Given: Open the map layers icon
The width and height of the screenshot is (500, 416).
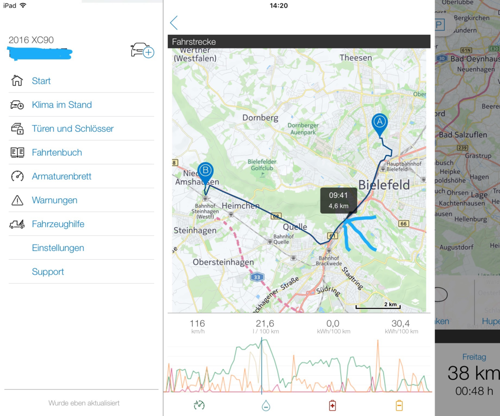Looking at the screenshot, I should [x=415, y=302].
